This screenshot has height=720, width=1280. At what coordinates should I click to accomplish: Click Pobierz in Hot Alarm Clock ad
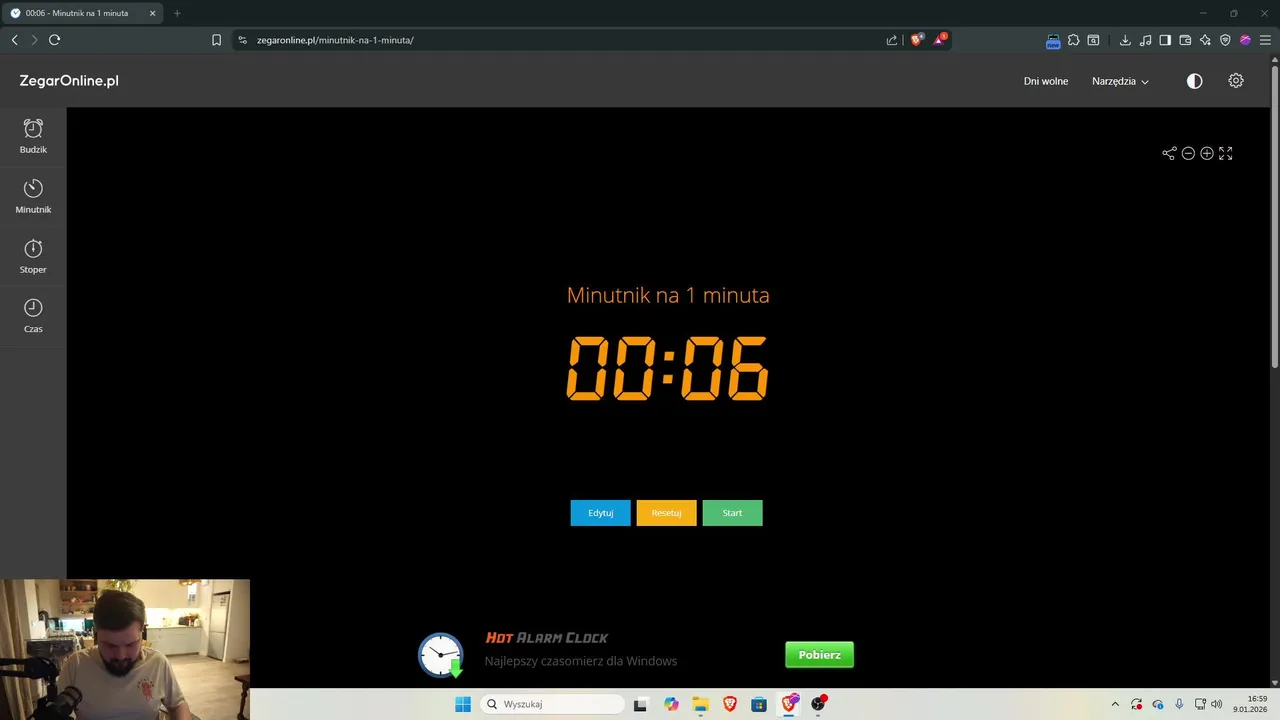[x=819, y=655]
